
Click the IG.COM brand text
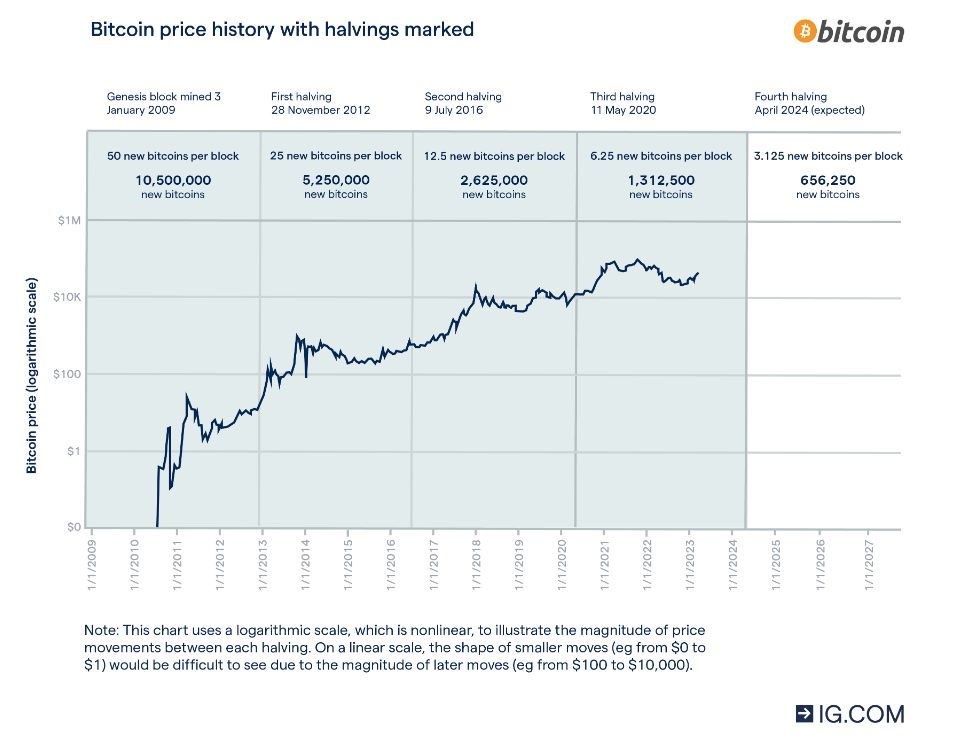[861, 713]
